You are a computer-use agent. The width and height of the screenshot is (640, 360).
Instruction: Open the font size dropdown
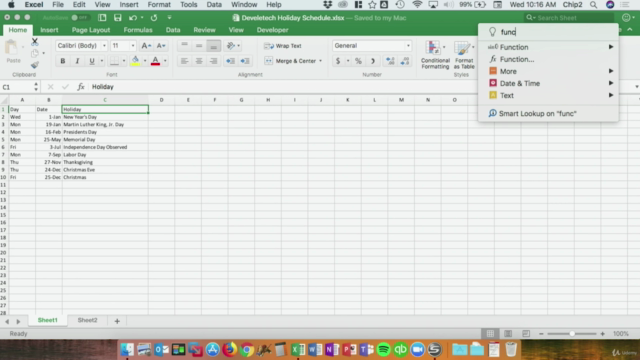click(133, 46)
